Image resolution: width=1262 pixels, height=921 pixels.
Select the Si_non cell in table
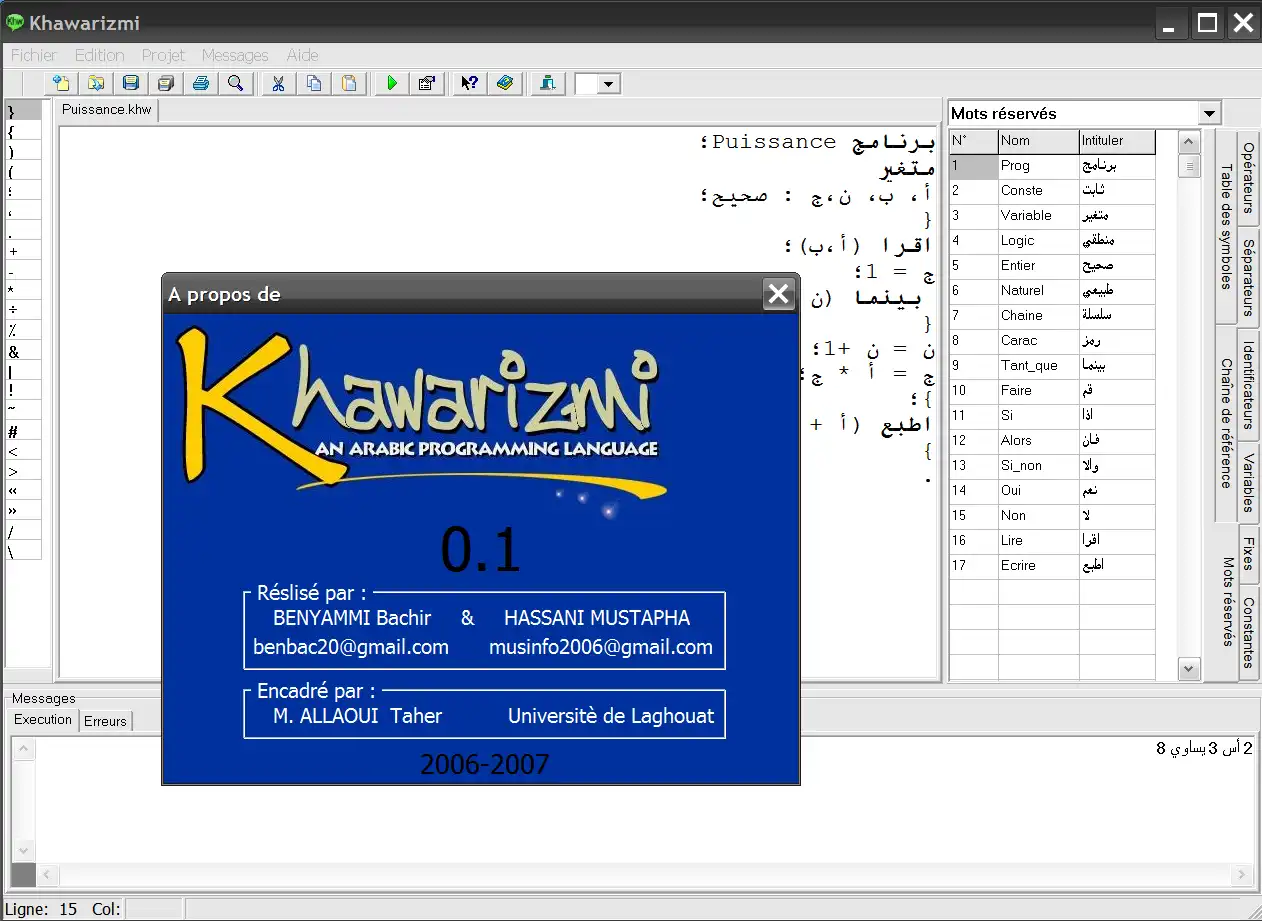(x=1038, y=466)
